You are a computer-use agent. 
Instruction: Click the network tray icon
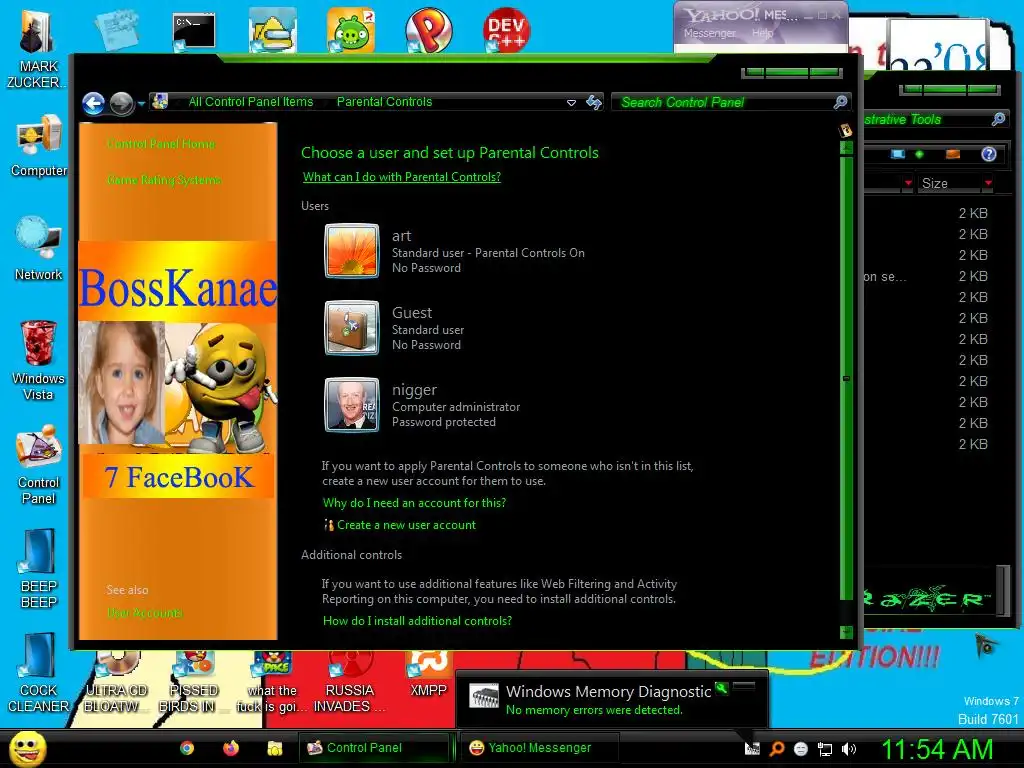[825, 749]
